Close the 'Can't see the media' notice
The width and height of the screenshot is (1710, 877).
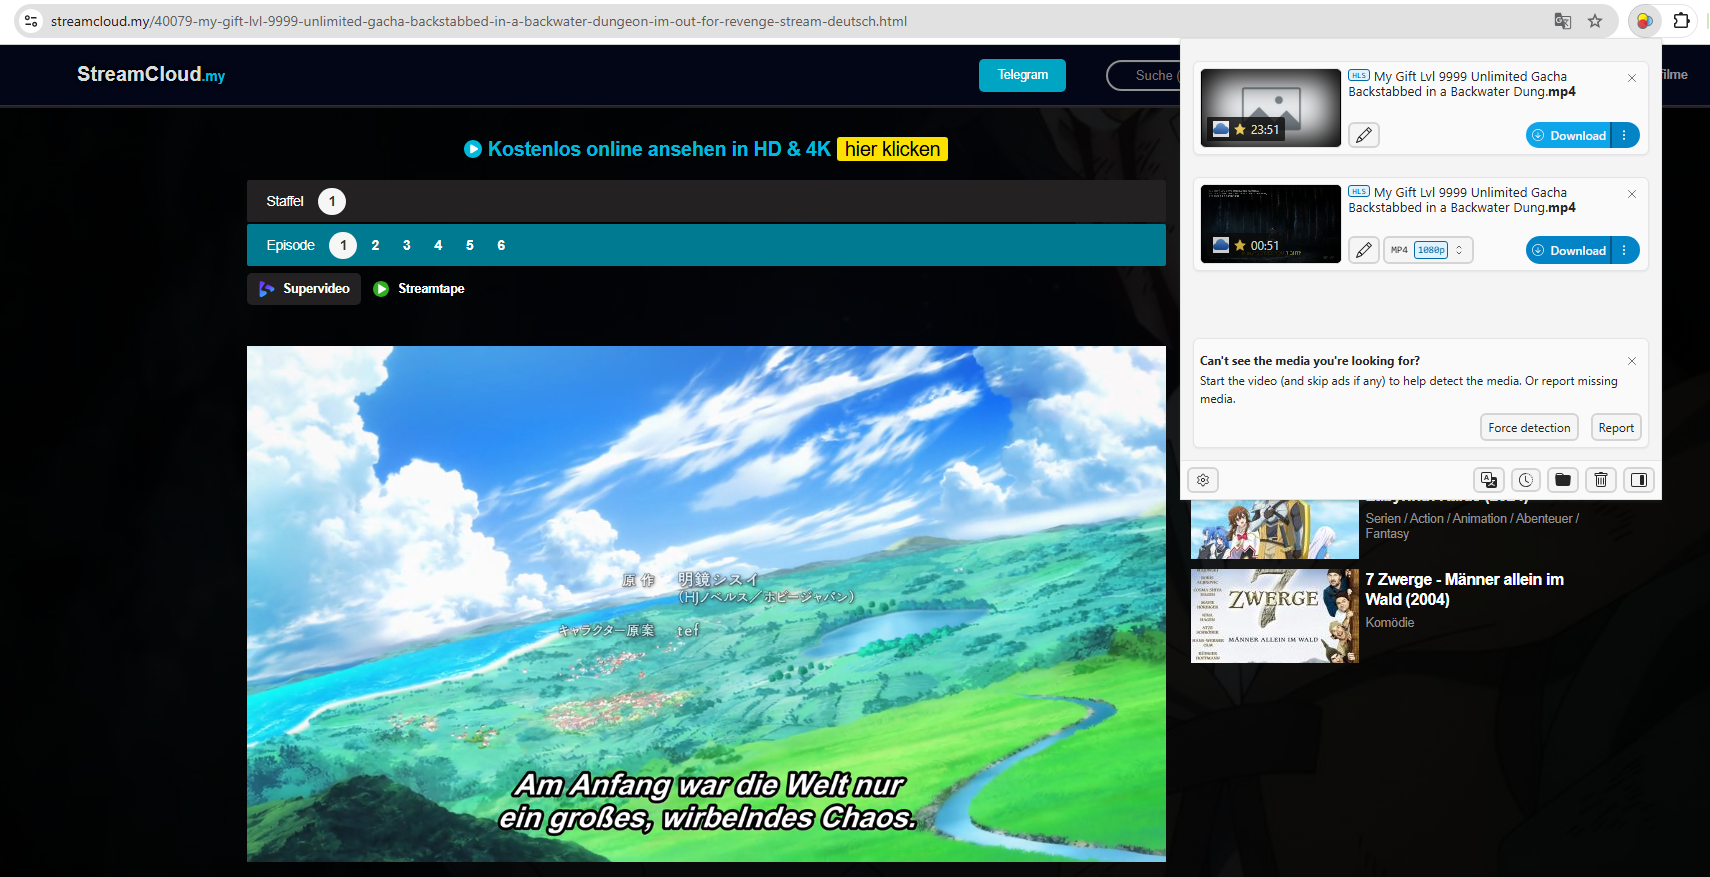tap(1632, 361)
